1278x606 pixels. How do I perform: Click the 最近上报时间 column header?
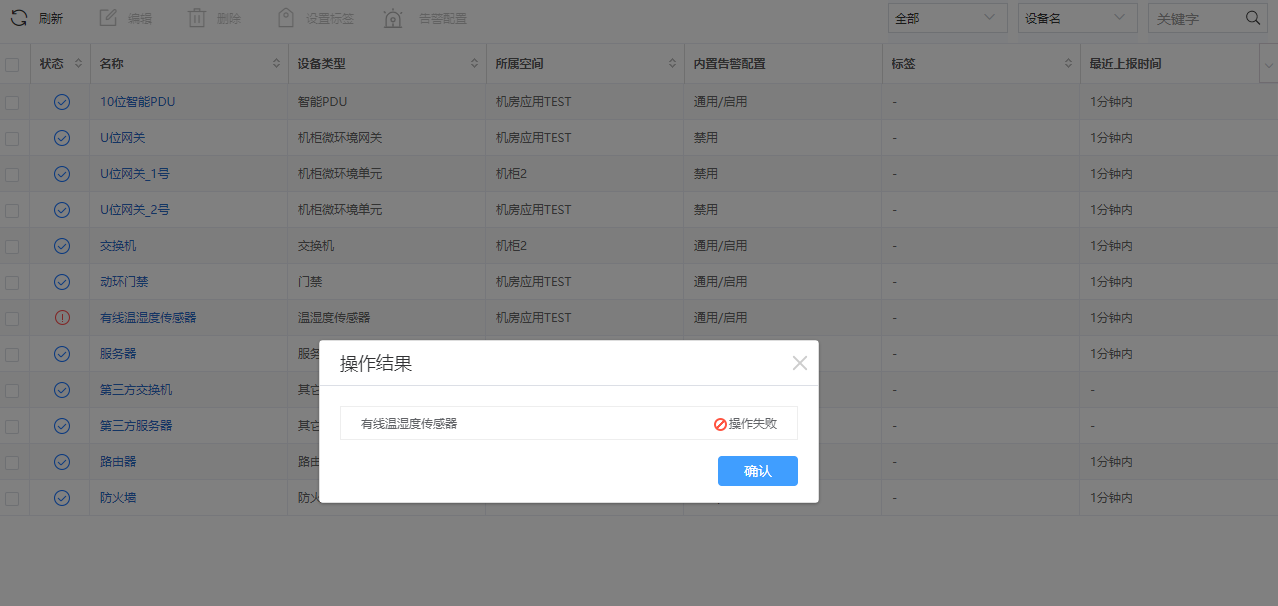click(1125, 64)
